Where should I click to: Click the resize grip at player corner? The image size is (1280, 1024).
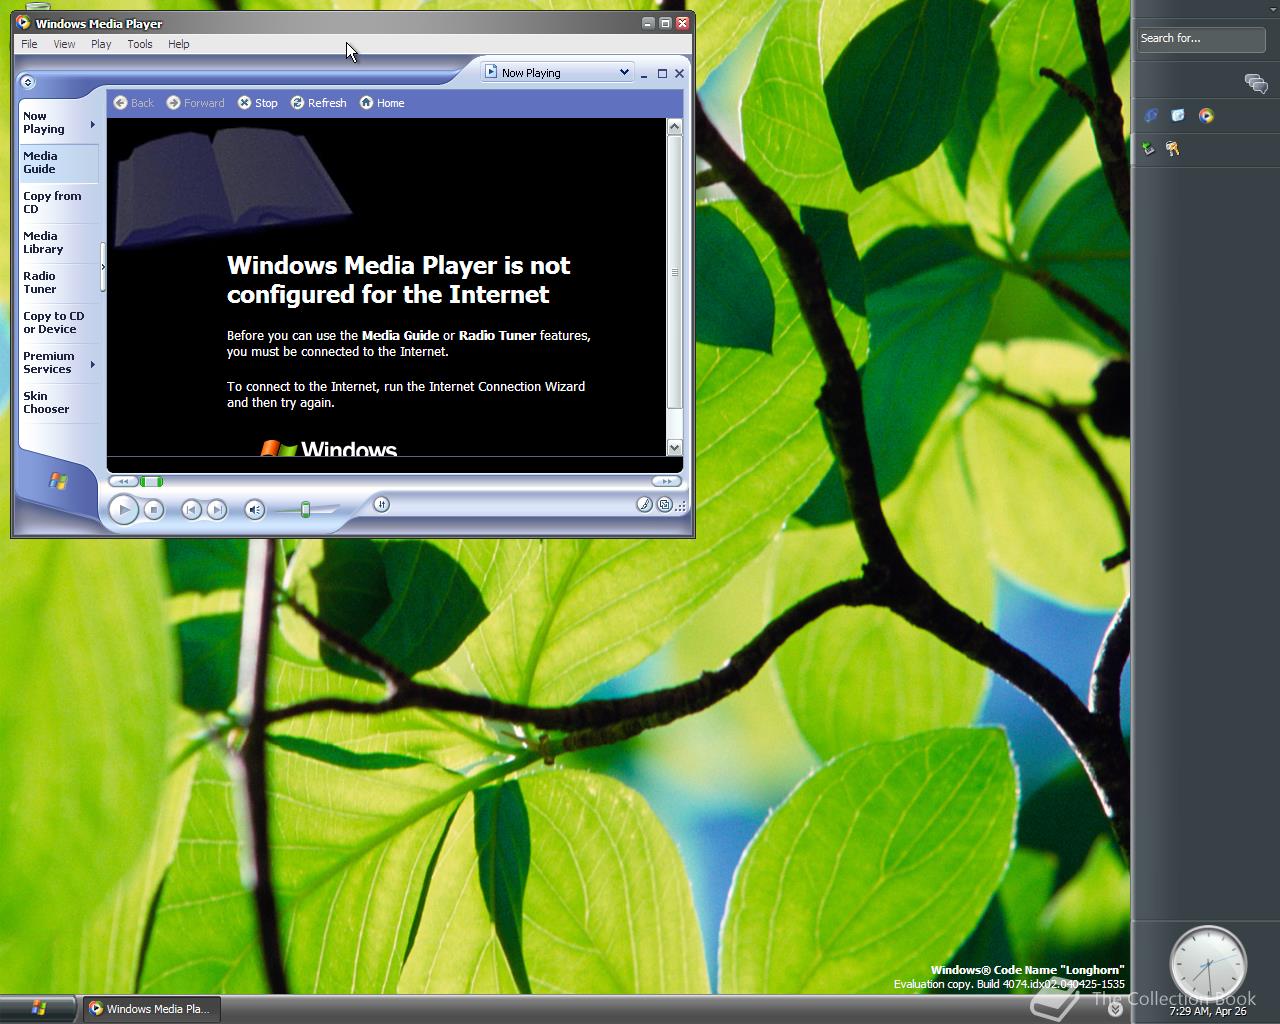pyautogui.click(x=682, y=506)
